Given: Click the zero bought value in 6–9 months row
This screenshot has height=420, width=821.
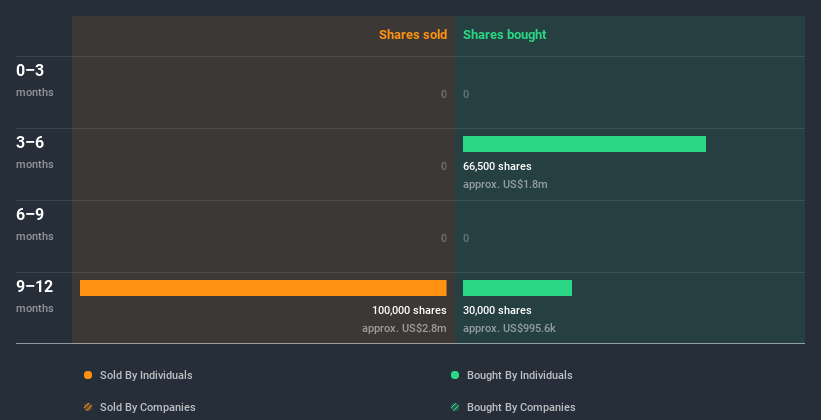Looking at the screenshot, I should 466,238.
